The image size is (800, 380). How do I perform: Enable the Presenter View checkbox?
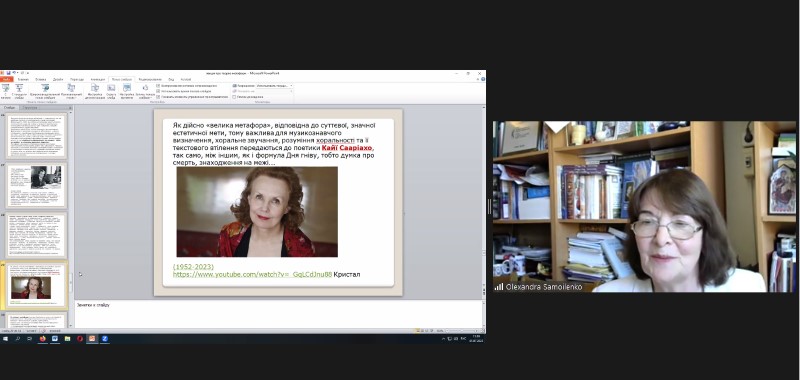(x=234, y=96)
